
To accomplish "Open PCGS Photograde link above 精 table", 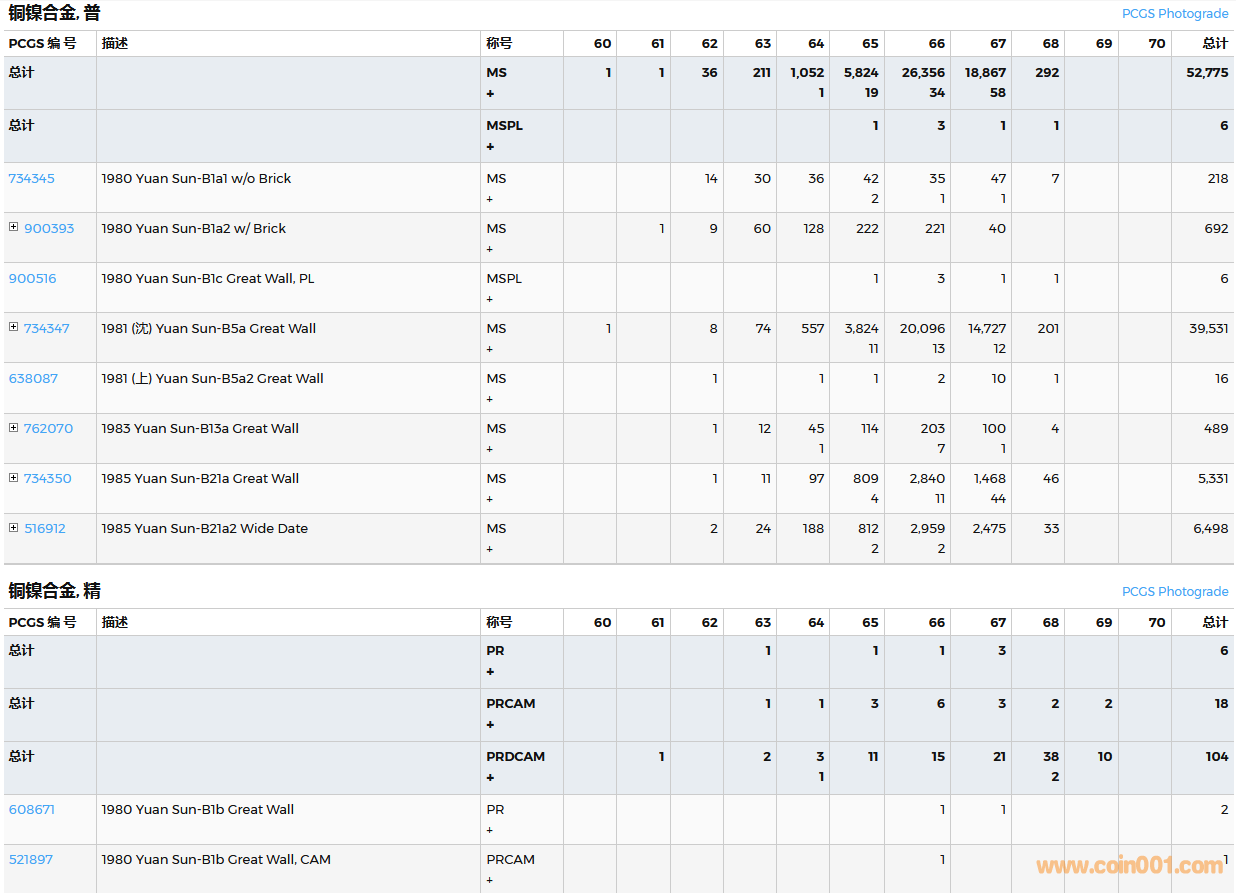I will [x=1174, y=591].
